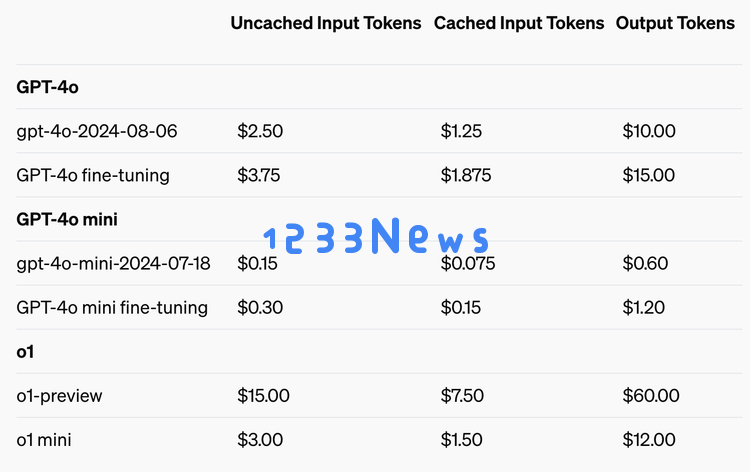Click the Uncached Input Tokens column header
Screen dimensions: 750x472
326,23
